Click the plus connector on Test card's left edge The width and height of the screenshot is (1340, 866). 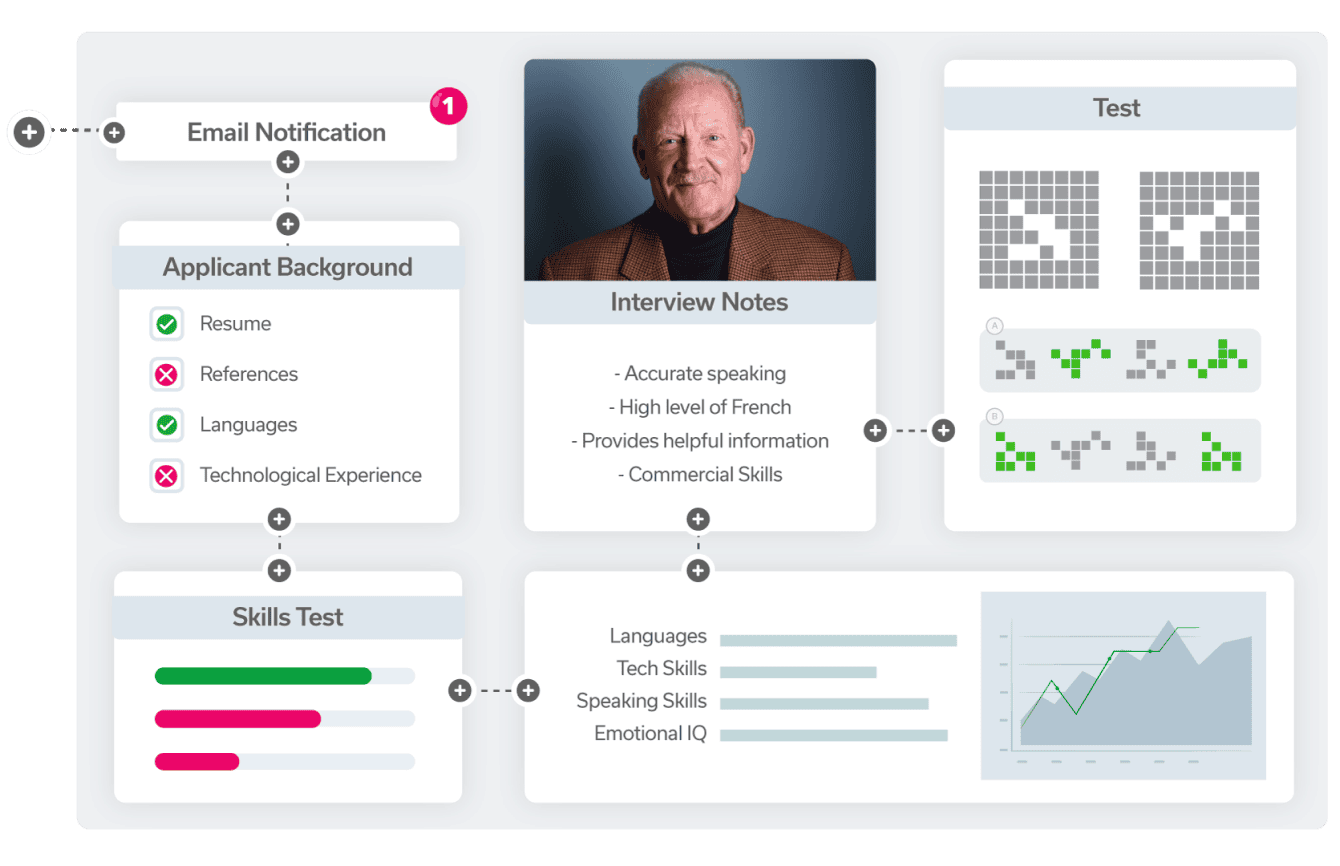pos(943,430)
